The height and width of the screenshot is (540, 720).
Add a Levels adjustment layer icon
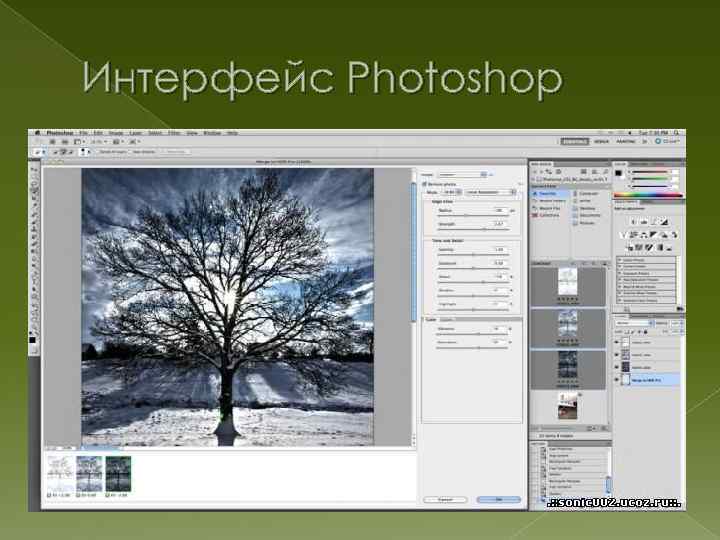644,222
